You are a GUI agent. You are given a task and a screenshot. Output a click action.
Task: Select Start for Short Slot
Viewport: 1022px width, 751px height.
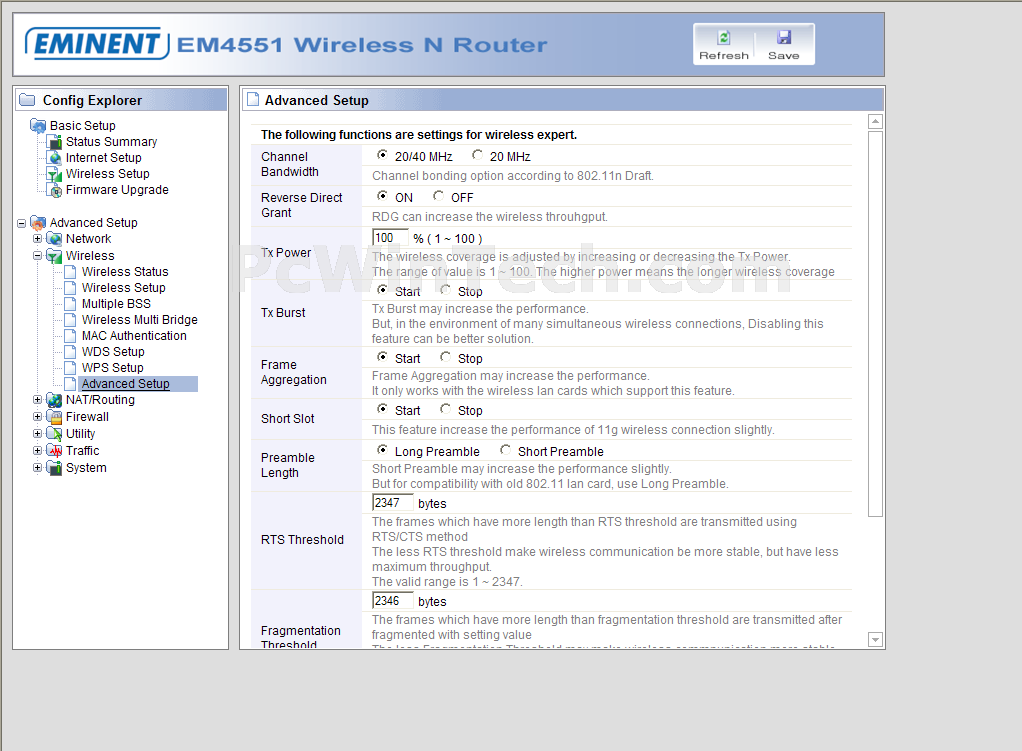[382, 409]
